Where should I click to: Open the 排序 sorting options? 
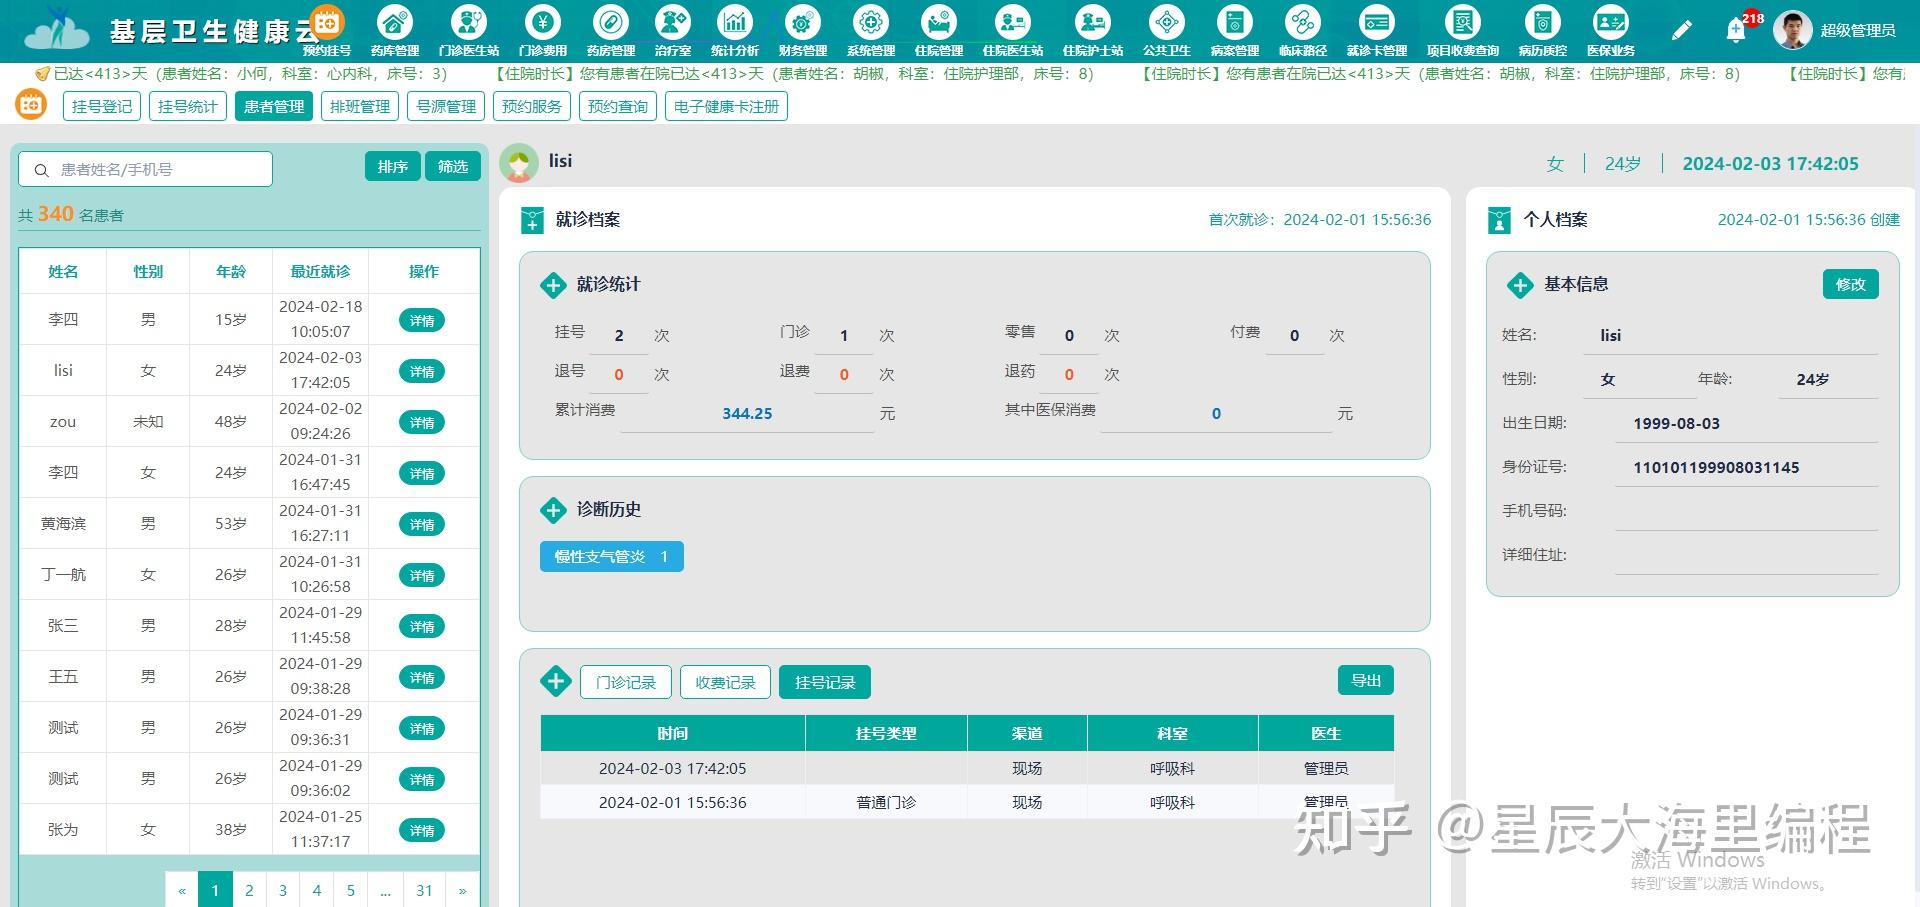(392, 167)
